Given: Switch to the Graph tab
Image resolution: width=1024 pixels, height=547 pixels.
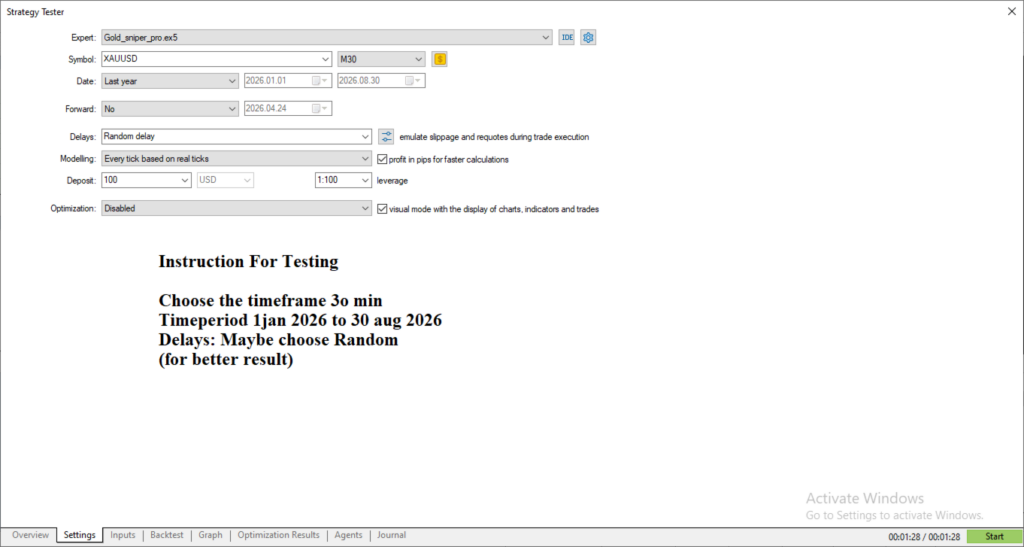Looking at the screenshot, I should point(210,535).
